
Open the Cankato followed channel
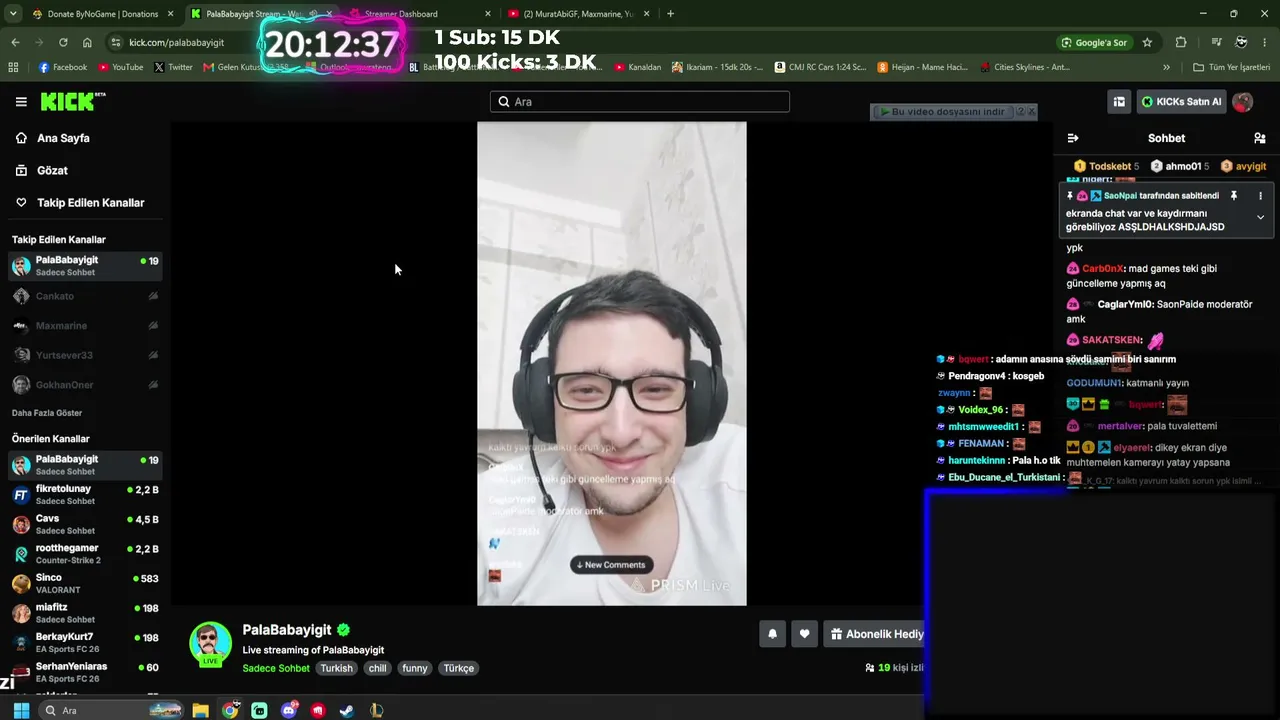click(85, 296)
